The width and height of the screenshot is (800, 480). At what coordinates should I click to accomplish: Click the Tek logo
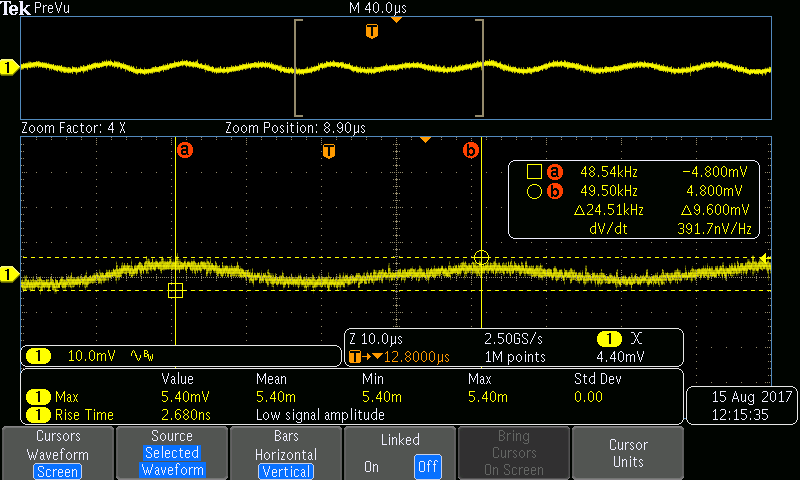(x=16, y=8)
